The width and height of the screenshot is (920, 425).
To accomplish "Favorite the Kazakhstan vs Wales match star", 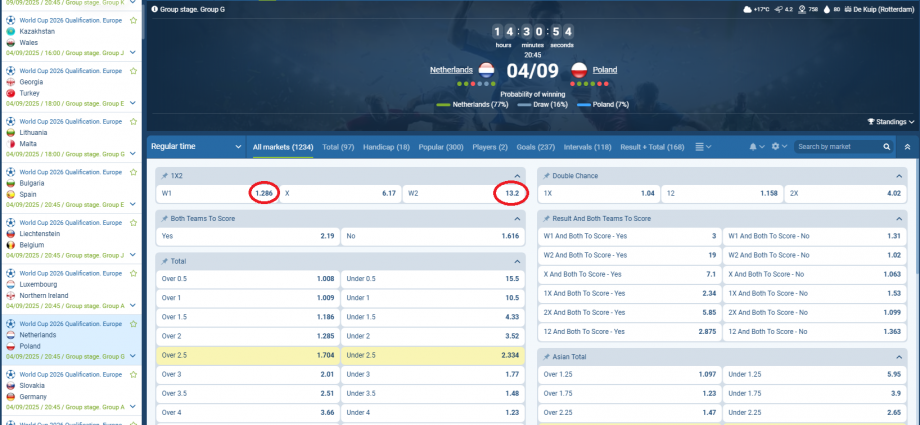I will click(133, 21).
